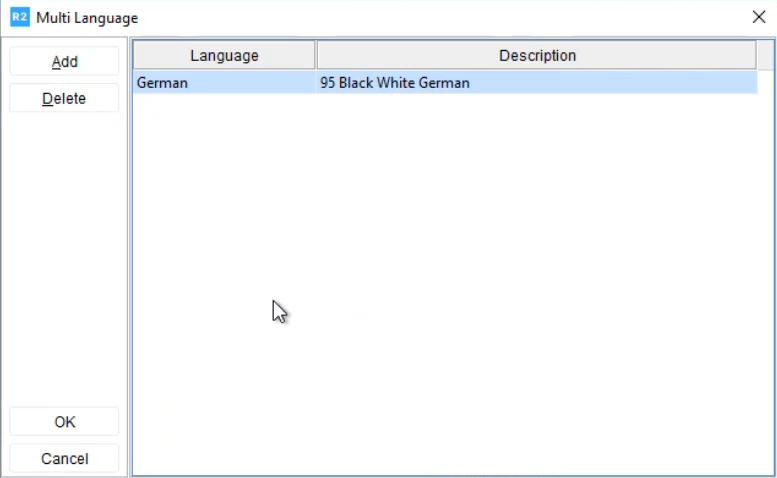Viewport: 777px width, 478px height.
Task: Click blank space right of description text in row
Action: point(620,83)
